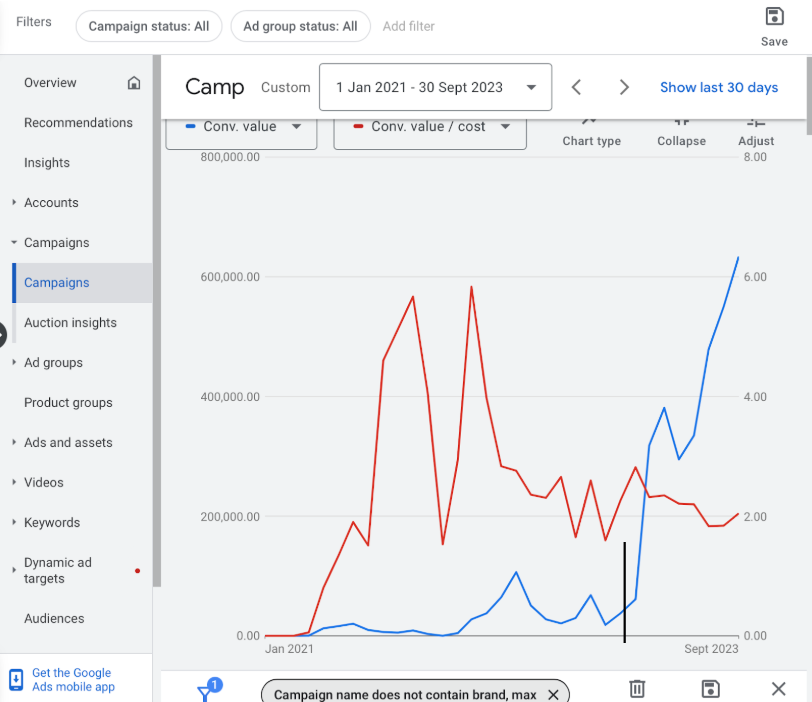This screenshot has width=812, height=702.
Task: Click Show last 30 days link
Action: [718, 88]
